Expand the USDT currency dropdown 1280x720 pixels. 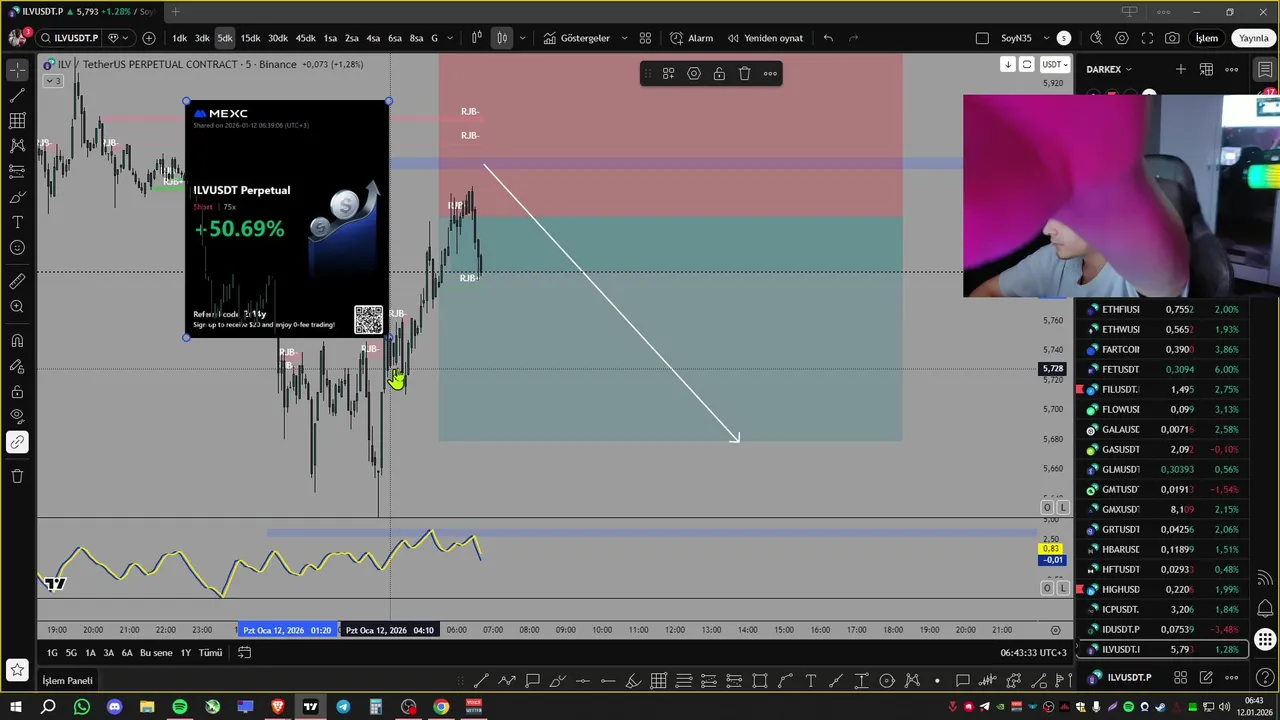click(1054, 64)
